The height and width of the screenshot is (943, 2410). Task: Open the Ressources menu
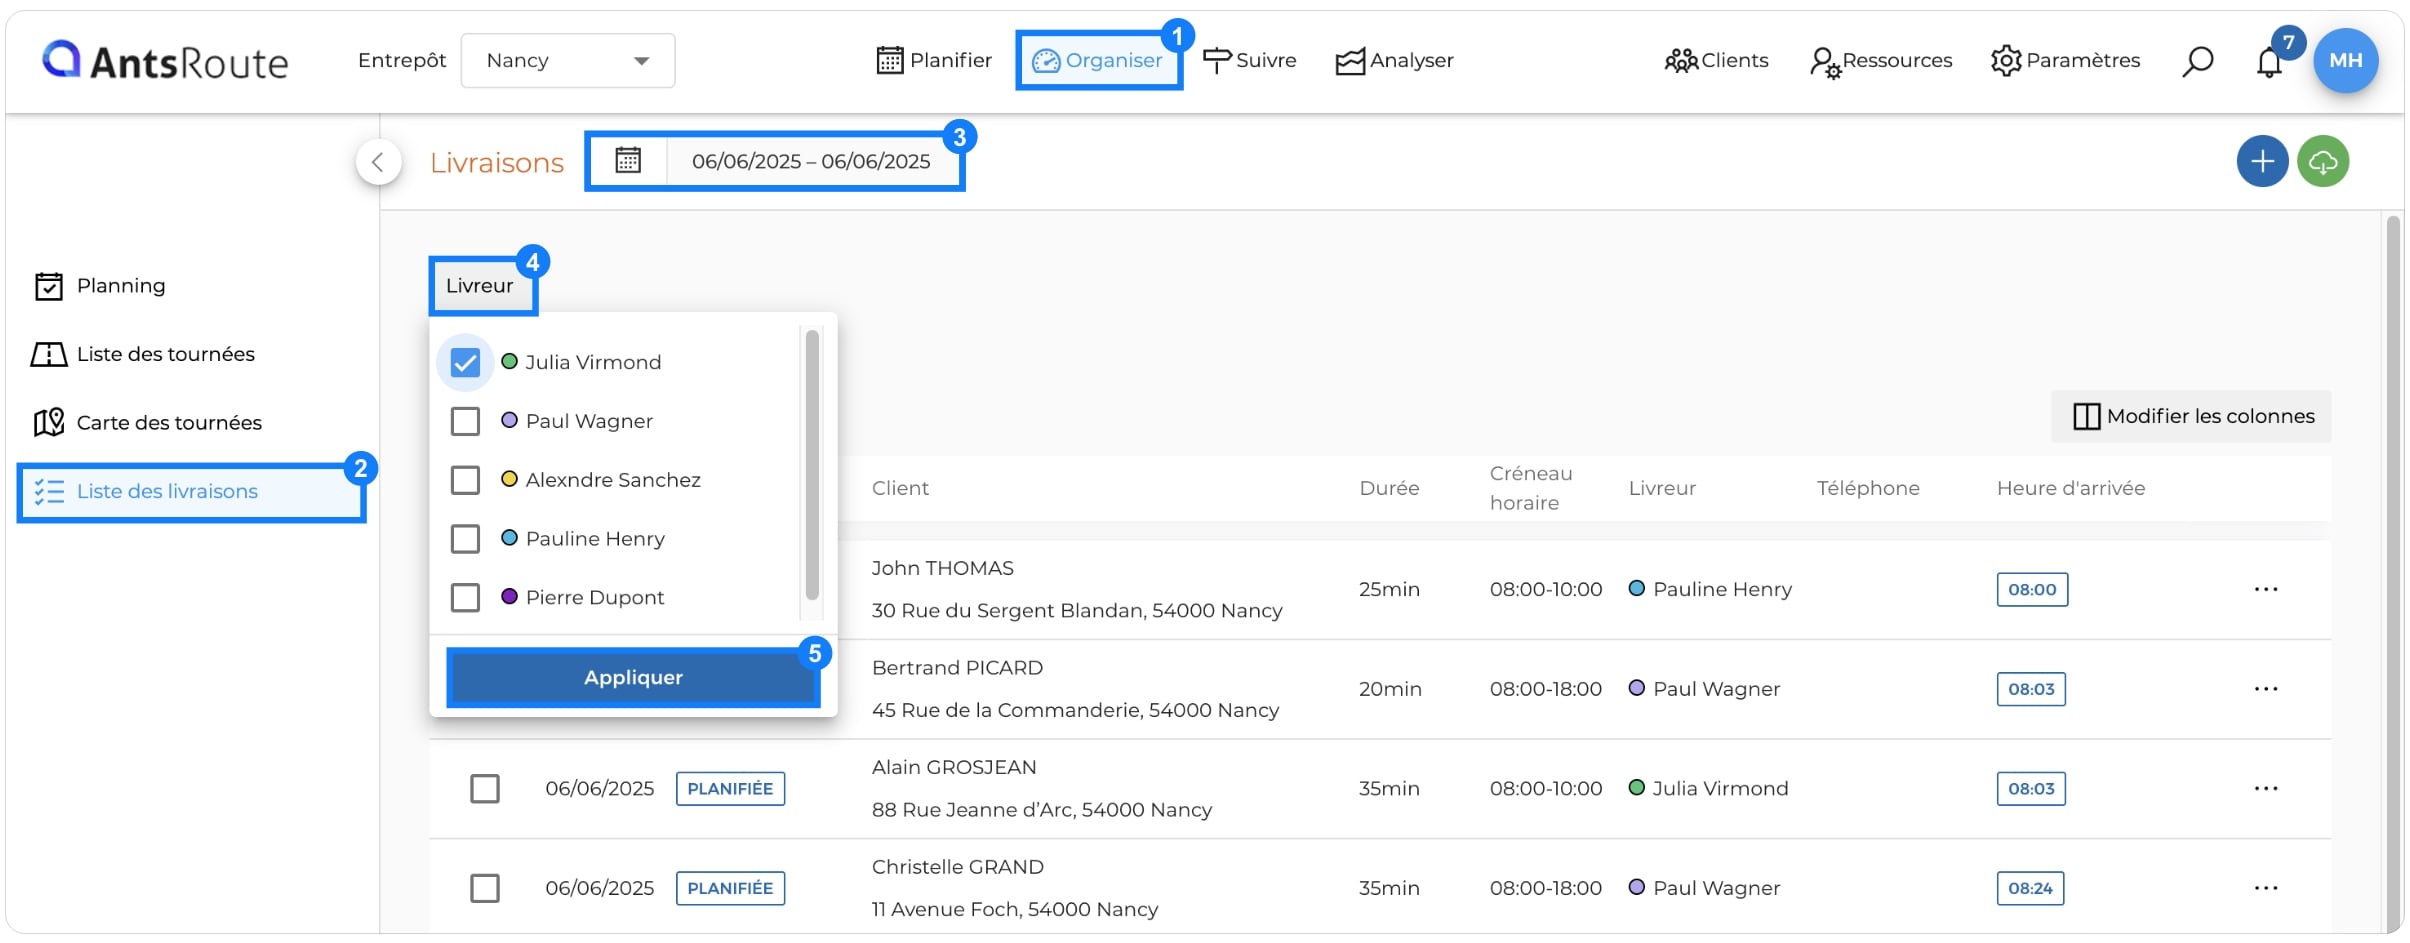tap(1880, 60)
